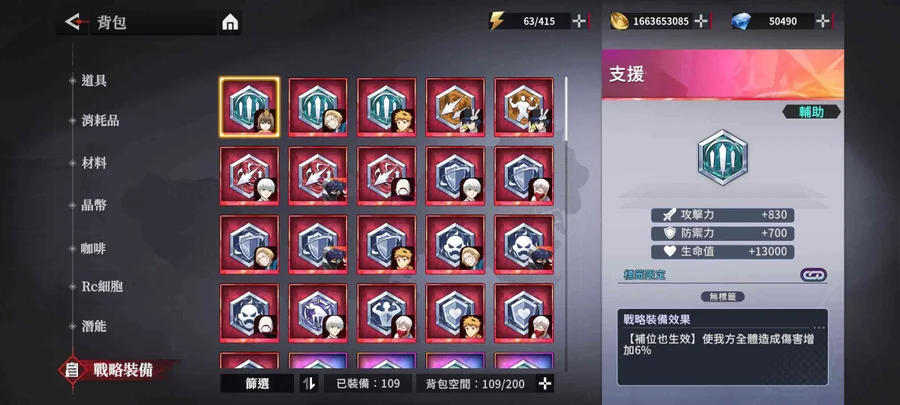Click the 無標籤 tag button

coord(722,297)
